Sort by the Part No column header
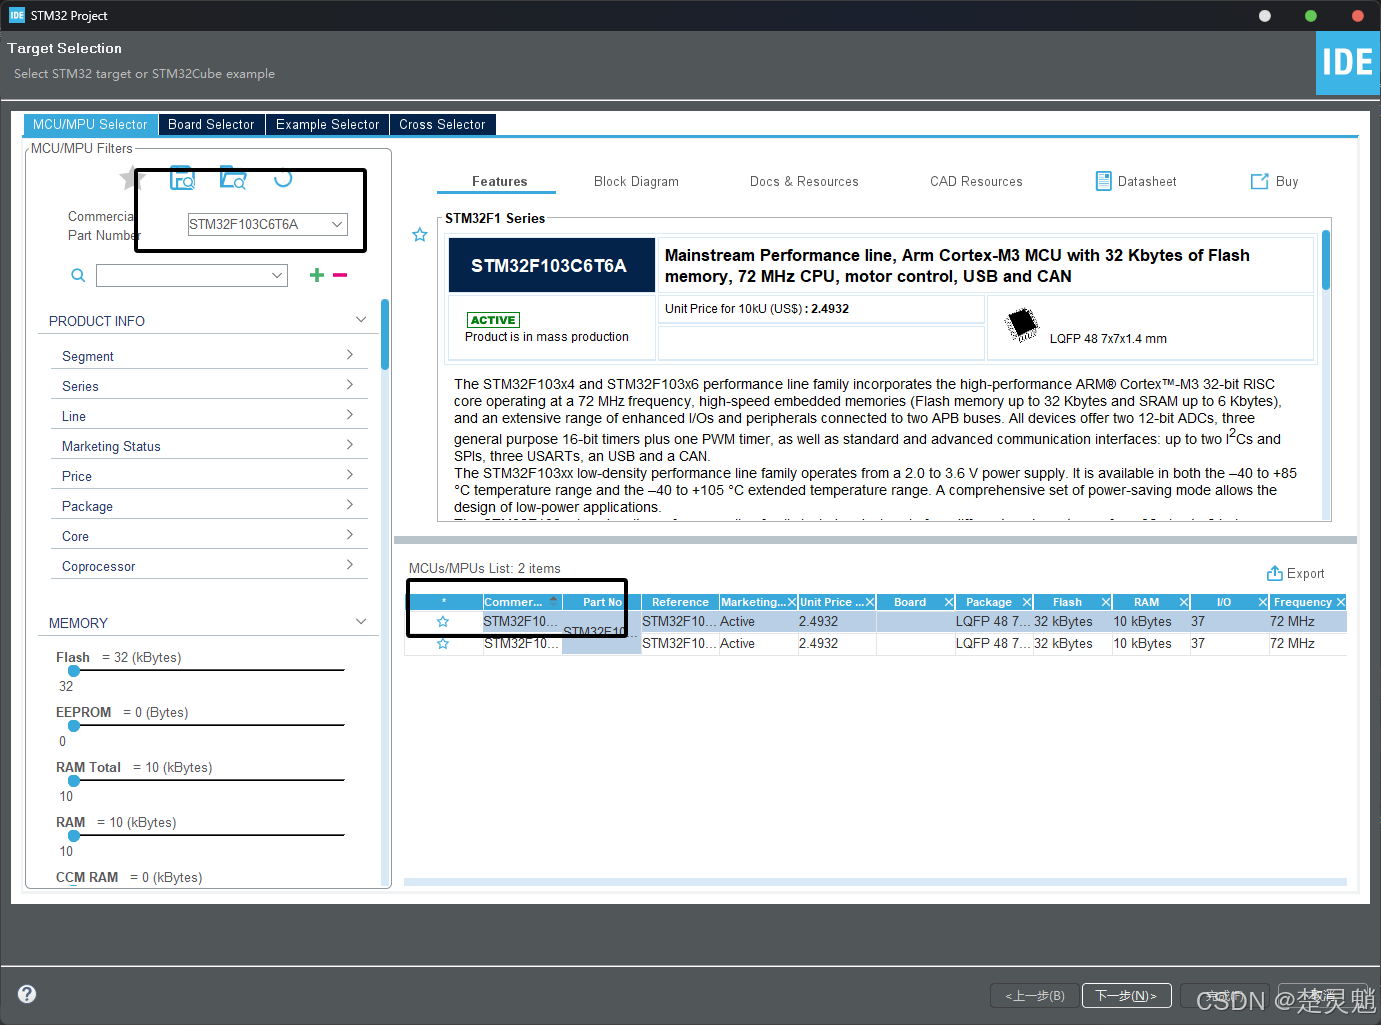 click(602, 602)
